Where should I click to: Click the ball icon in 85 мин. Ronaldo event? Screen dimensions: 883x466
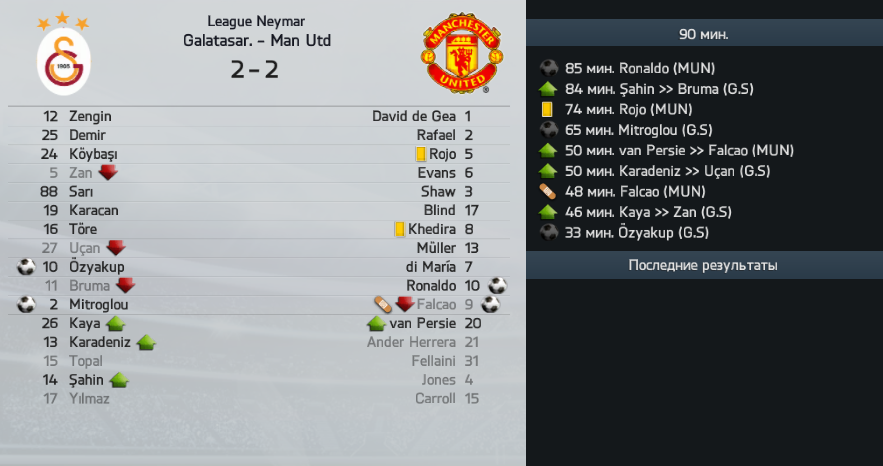click(x=548, y=68)
